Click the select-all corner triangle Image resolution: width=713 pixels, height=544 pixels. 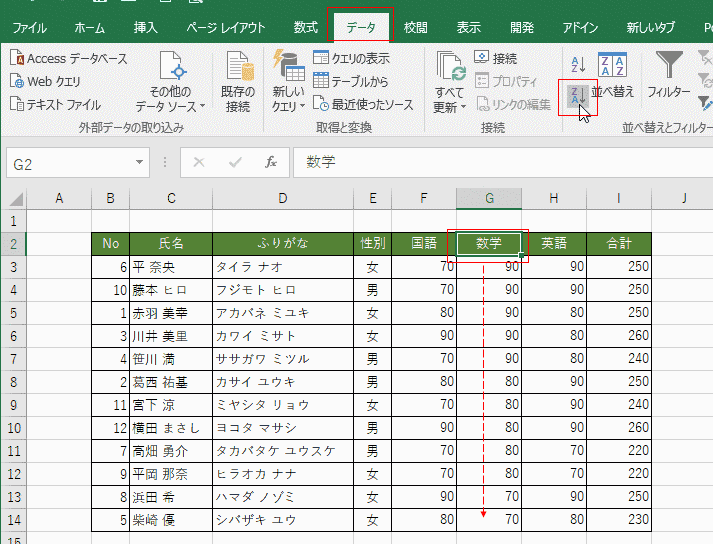point(15,199)
